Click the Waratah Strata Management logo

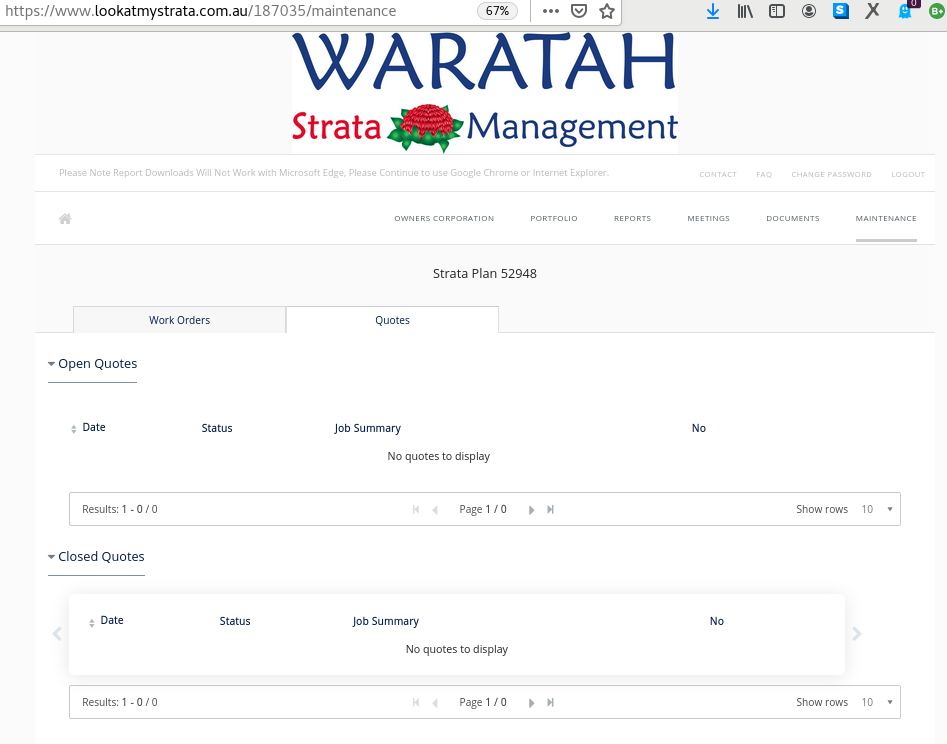484,93
